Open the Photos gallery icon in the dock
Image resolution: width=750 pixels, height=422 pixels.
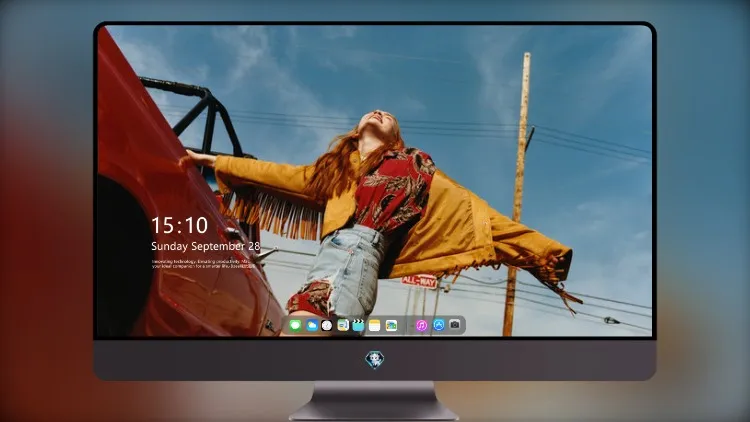[391, 325]
